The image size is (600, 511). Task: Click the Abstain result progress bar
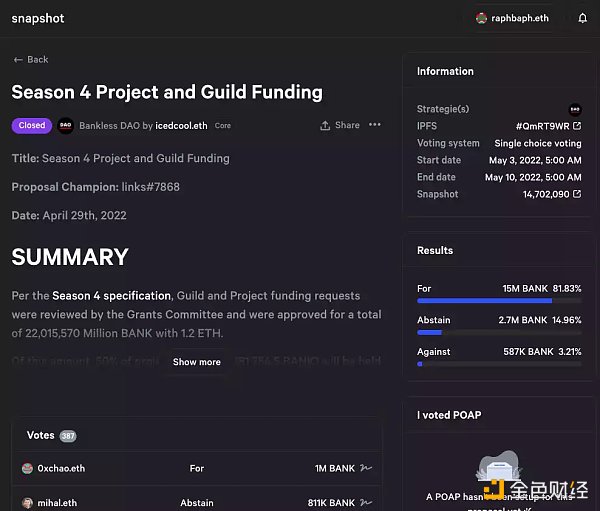coord(499,333)
